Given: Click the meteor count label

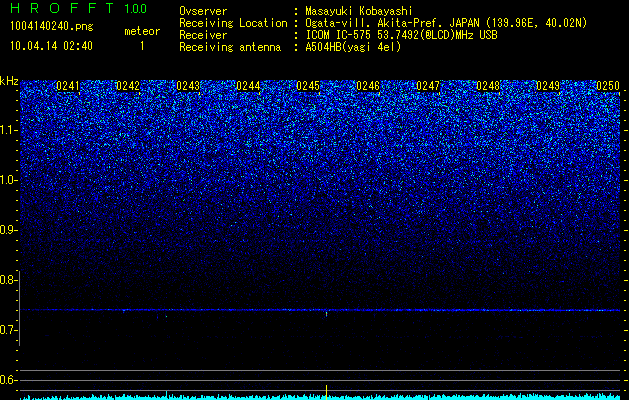Looking at the screenshot, I should (142, 31).
